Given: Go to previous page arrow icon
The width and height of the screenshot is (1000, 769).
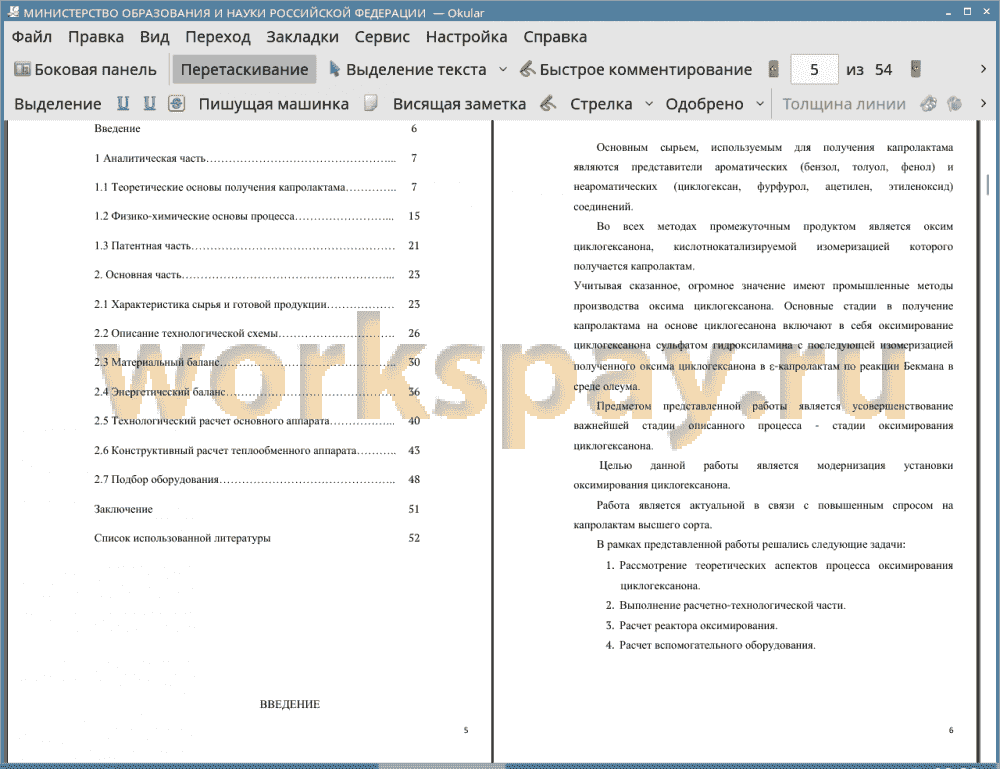Looking at the screenshot, I should tap(774, 69).
